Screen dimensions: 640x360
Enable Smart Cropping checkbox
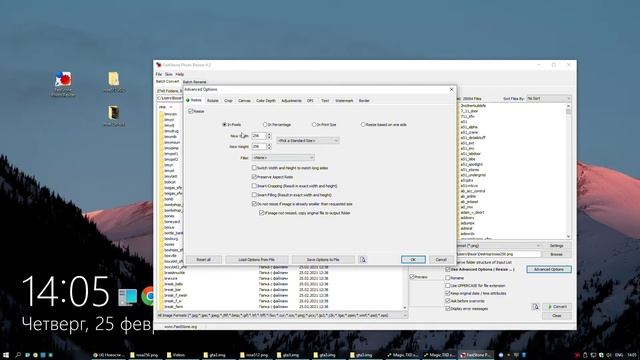point(254,186)
